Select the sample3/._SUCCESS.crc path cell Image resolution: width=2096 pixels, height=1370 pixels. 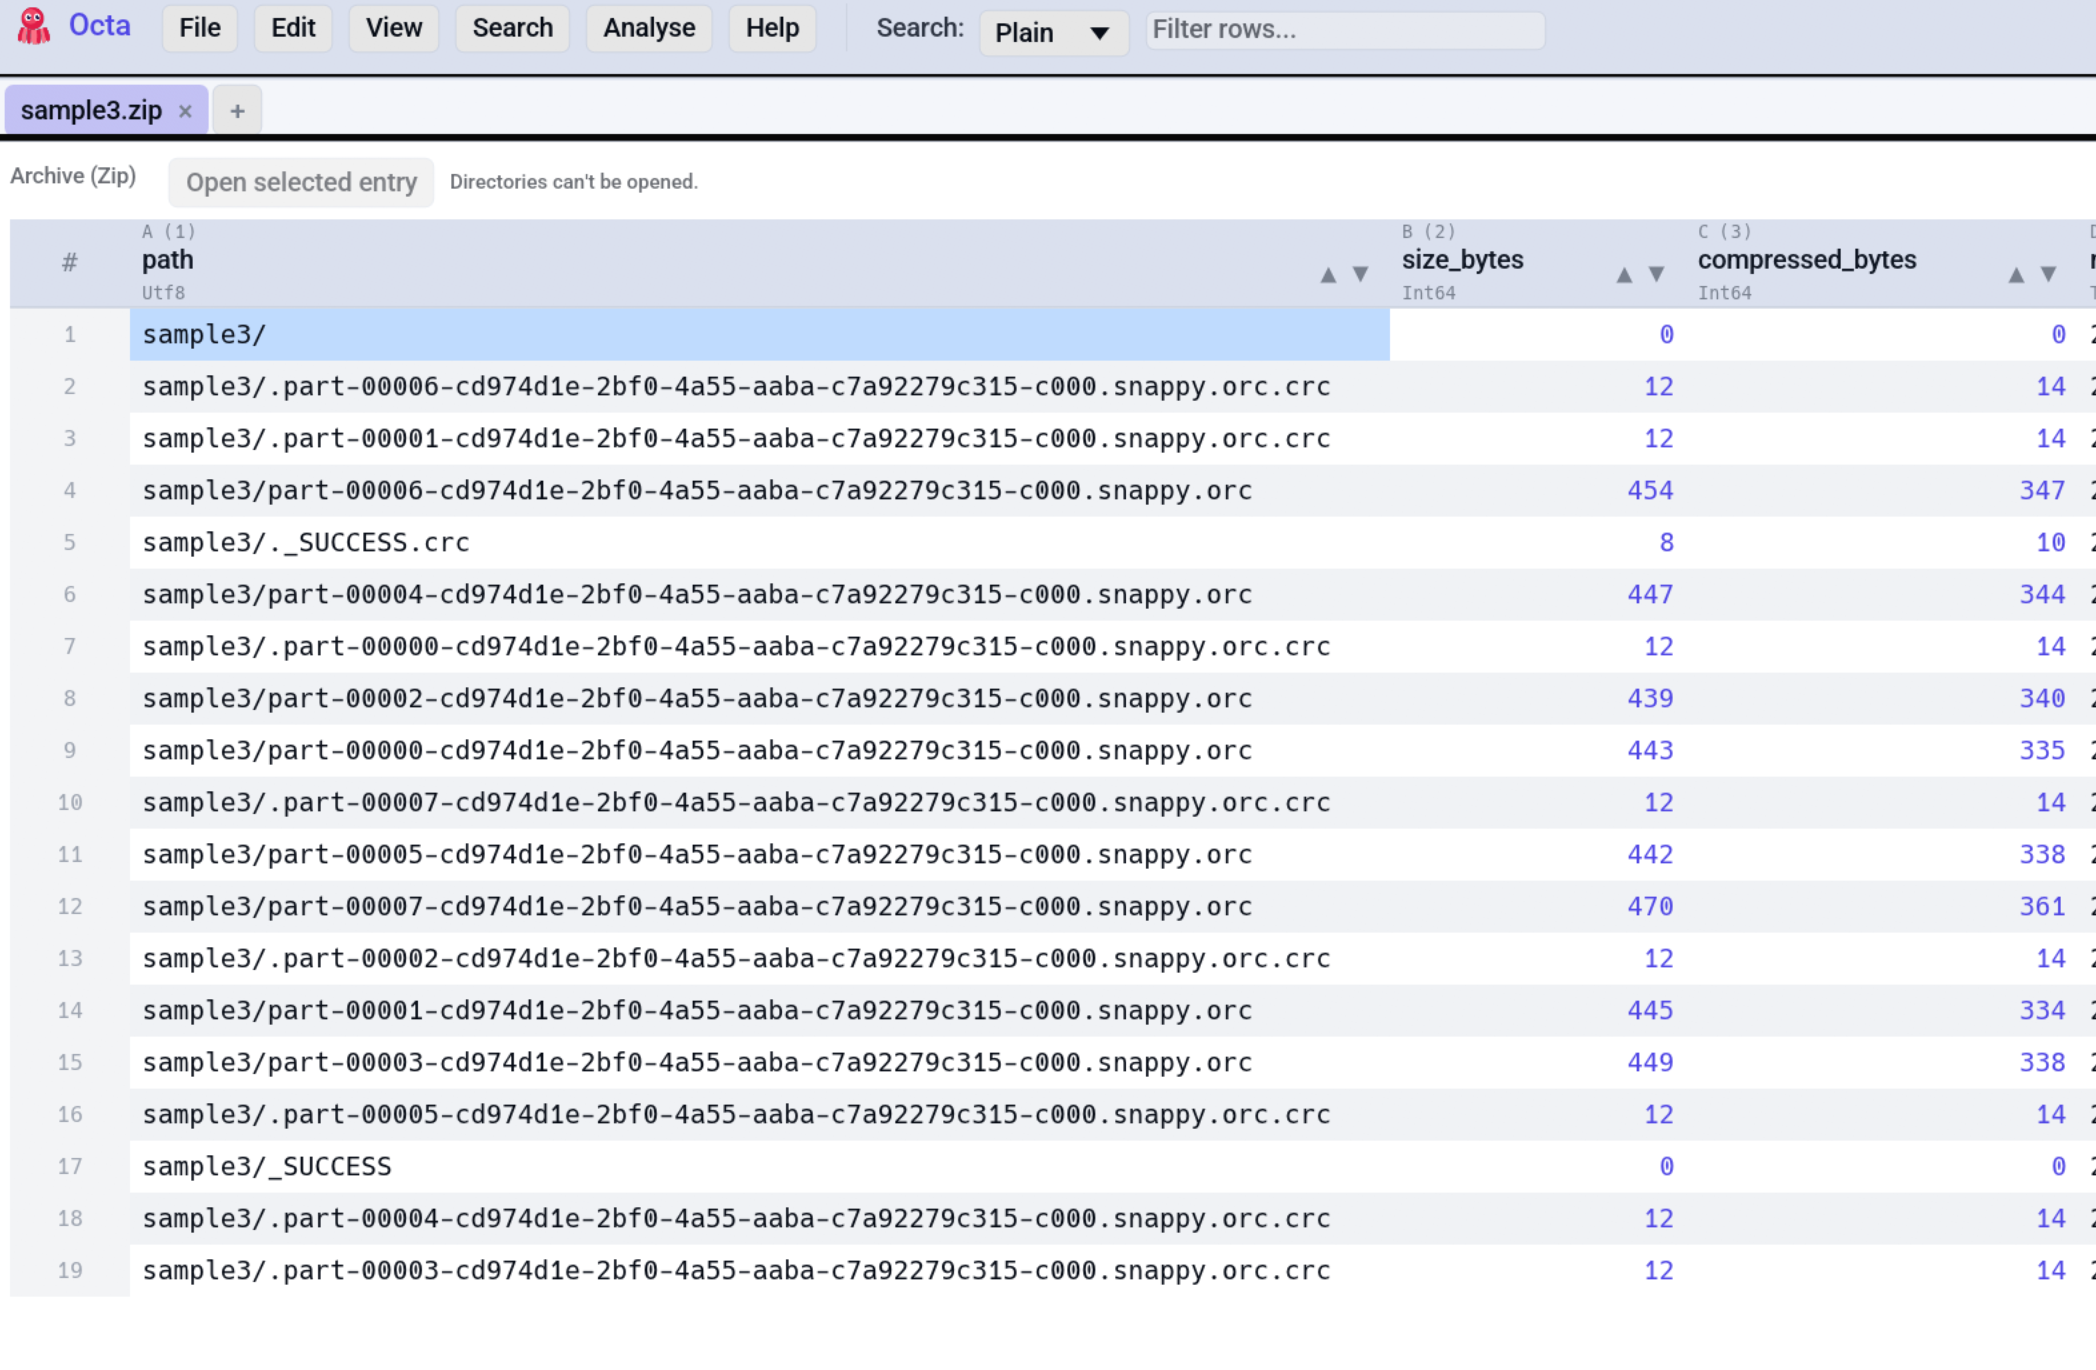pyautogui.click(x=760, y=543)
